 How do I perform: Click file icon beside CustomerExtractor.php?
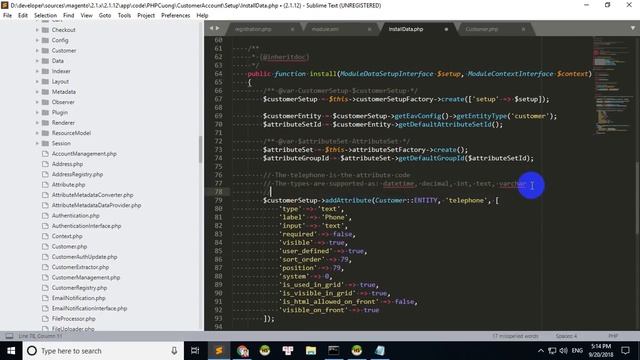[45, 267]
